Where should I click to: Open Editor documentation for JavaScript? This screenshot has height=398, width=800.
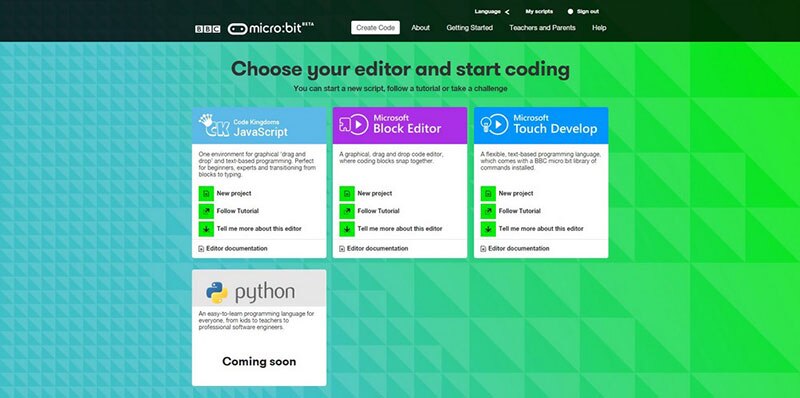237,248
